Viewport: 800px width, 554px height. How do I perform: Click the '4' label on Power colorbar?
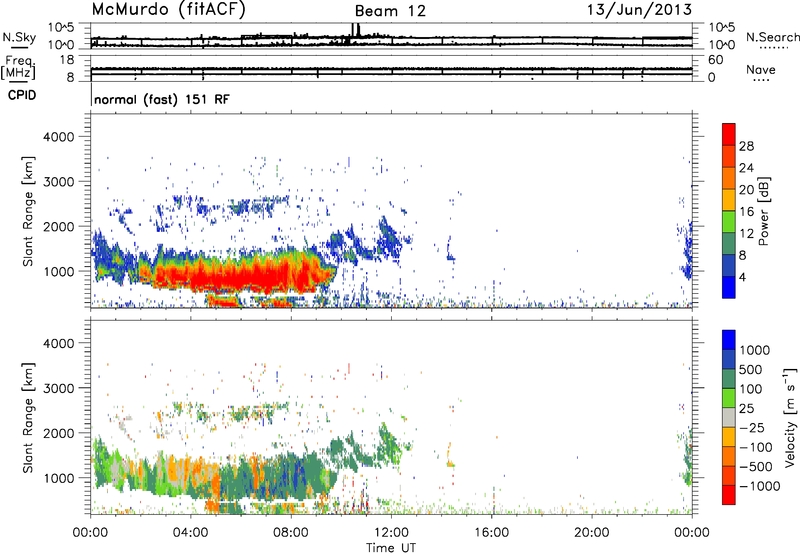tap(742, 277)
